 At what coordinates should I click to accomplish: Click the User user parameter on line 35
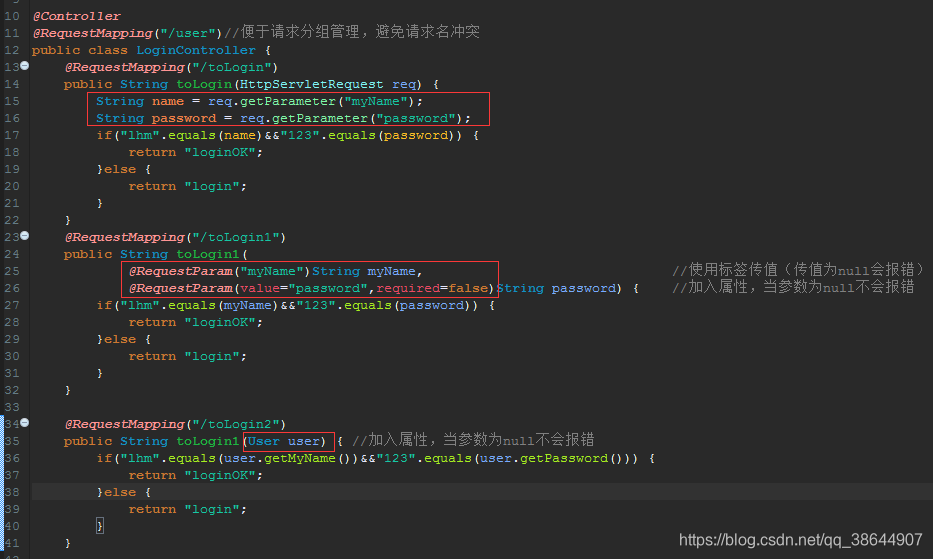click(x=283, y=441)
